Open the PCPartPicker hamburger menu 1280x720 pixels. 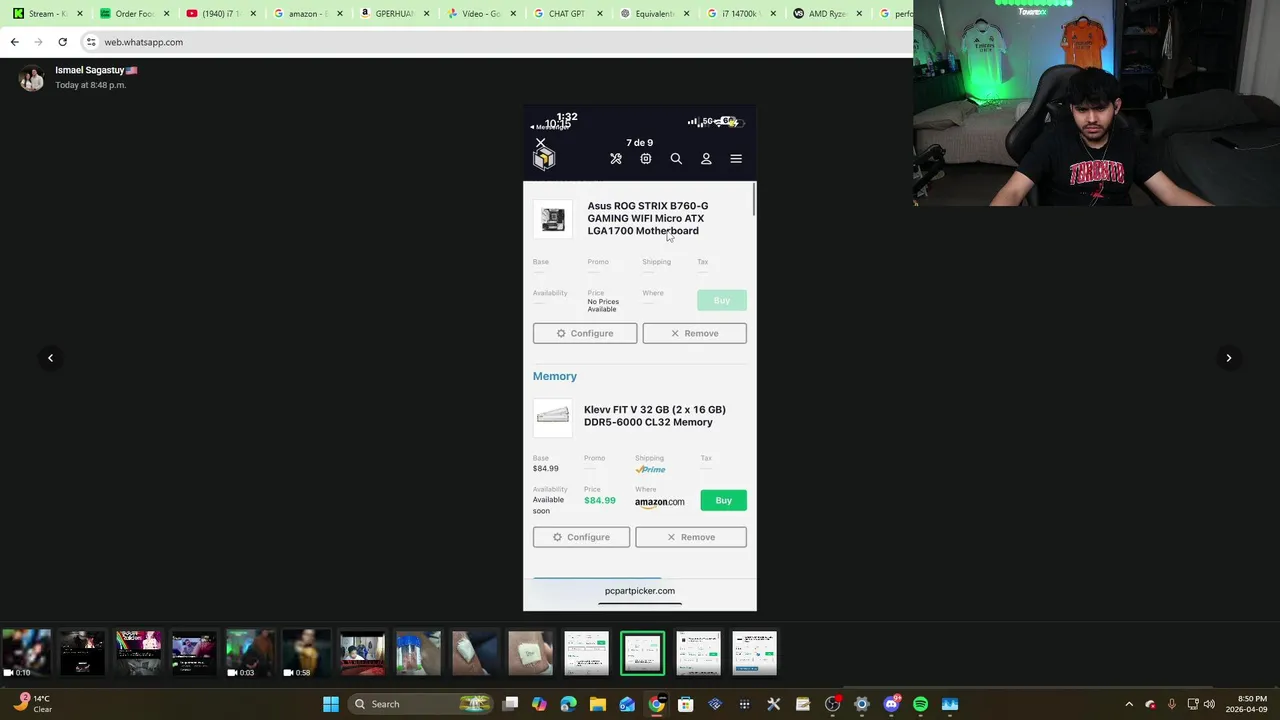(x=736, y=159)
